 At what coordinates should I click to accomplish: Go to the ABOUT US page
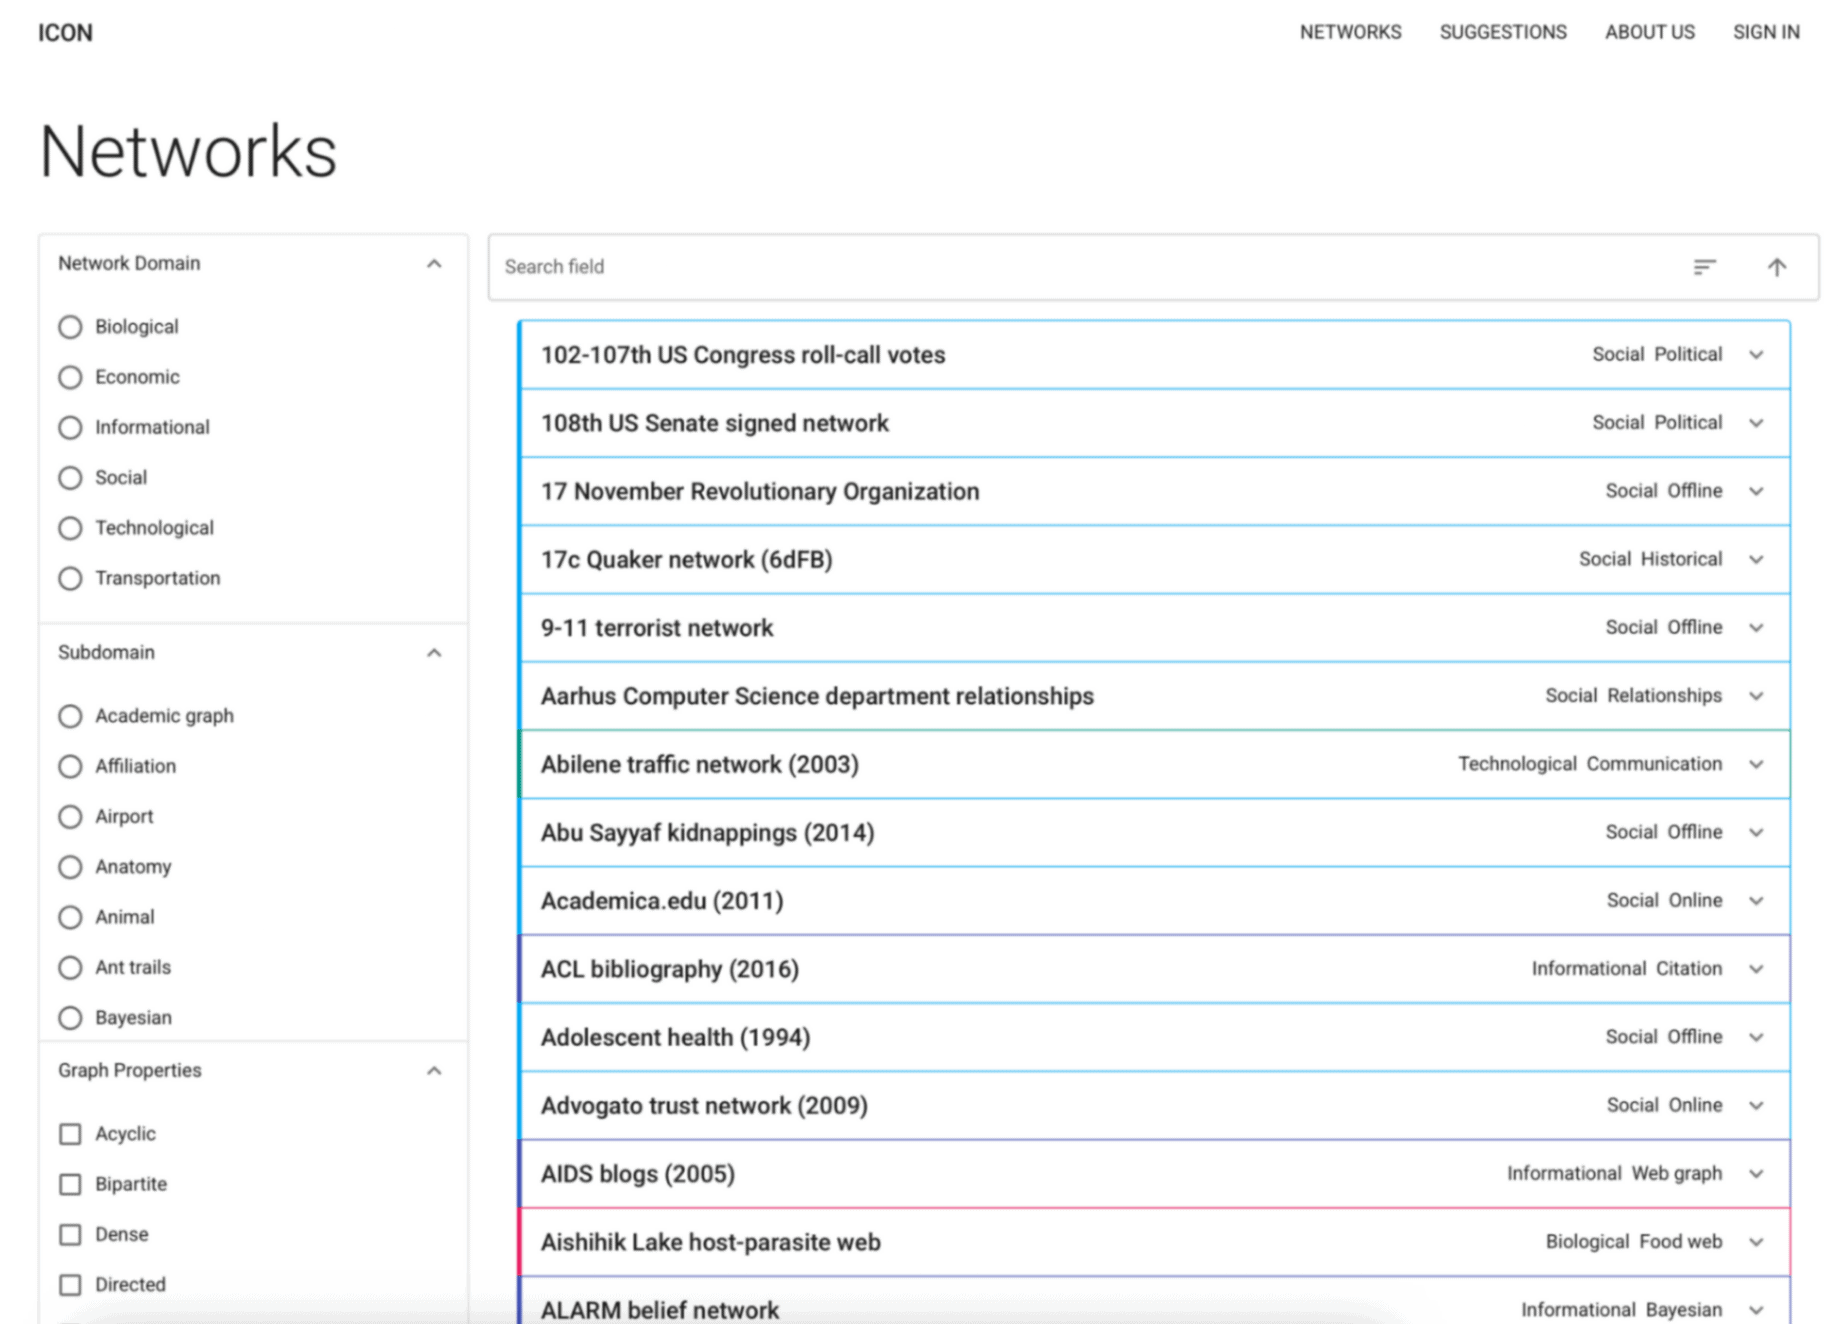coord(1649,32)
